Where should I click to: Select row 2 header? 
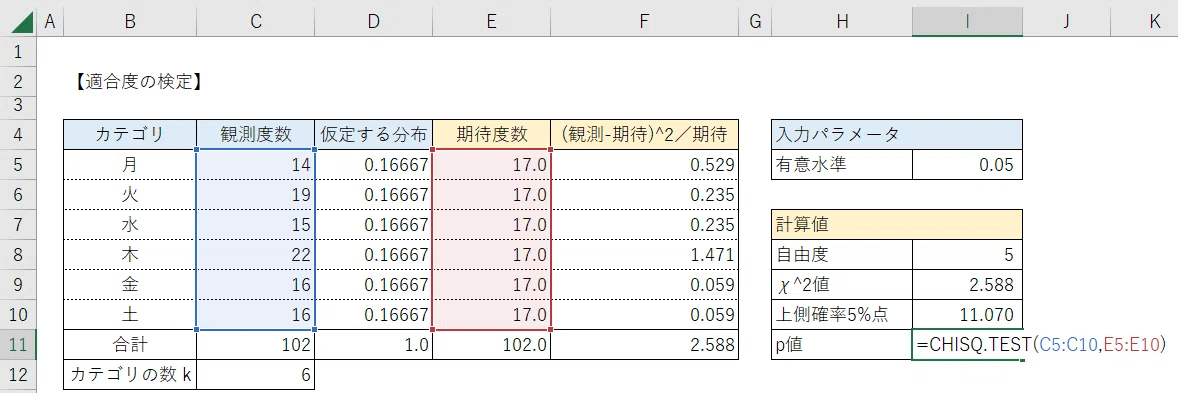point(18,81)
